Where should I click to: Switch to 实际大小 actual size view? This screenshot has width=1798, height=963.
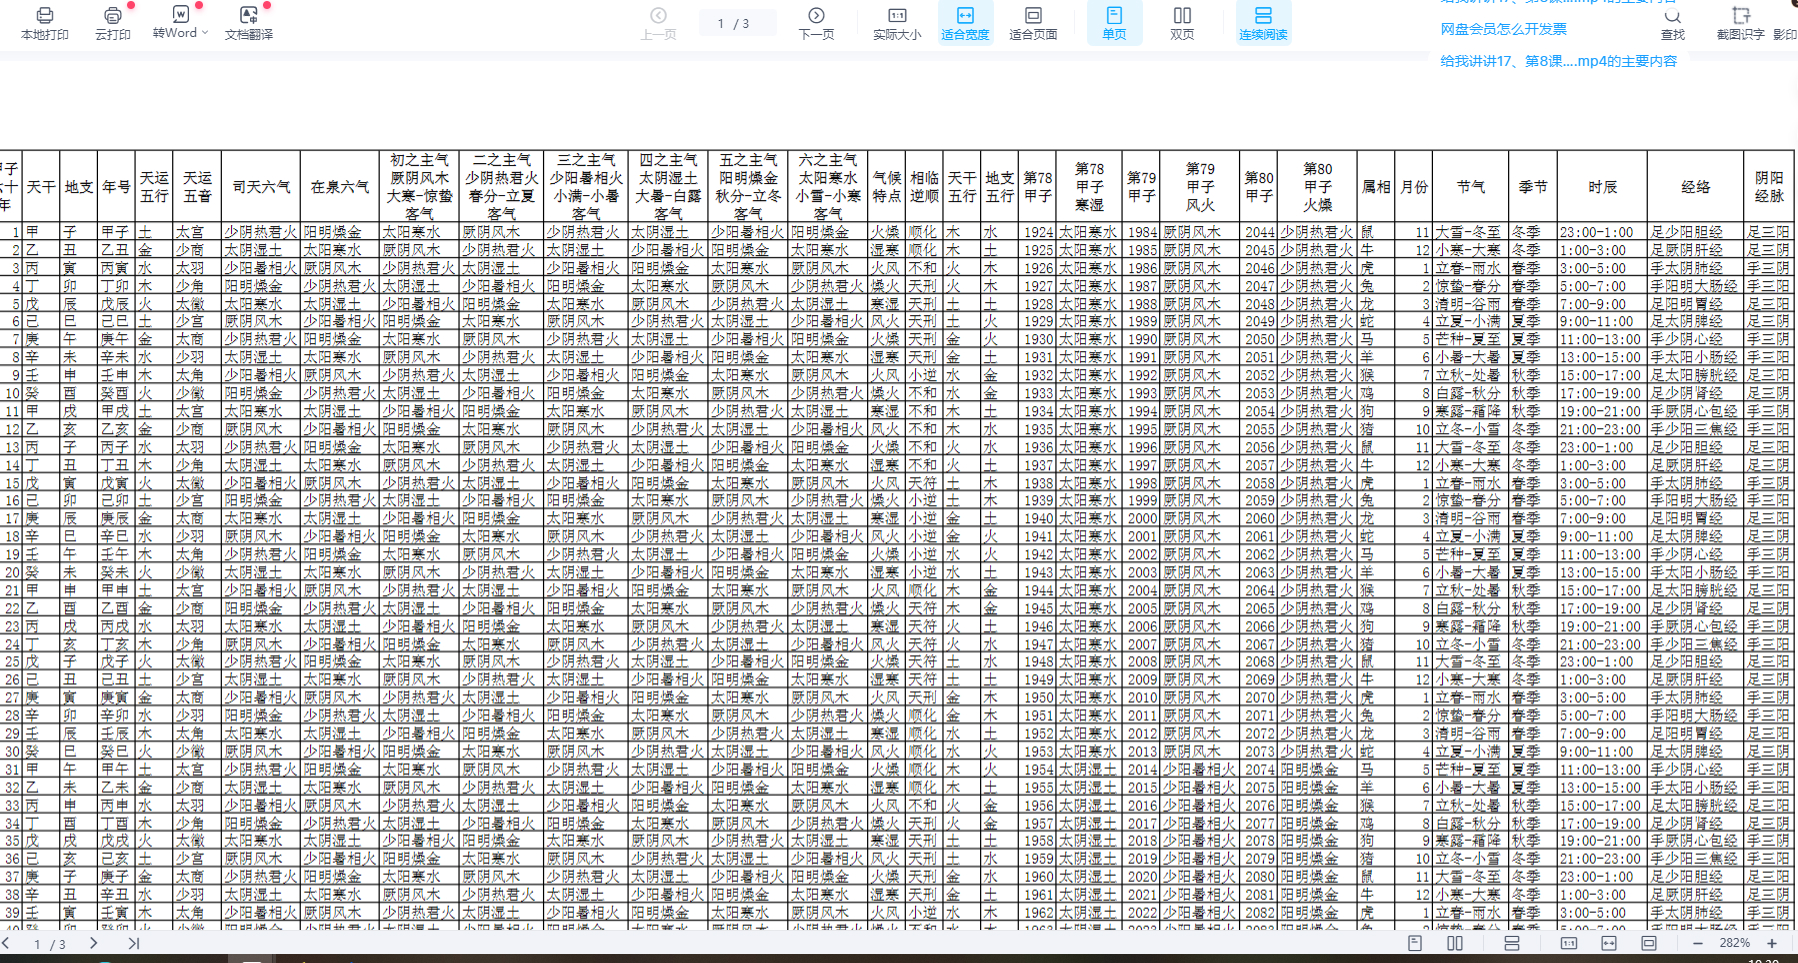coord(897,23)
